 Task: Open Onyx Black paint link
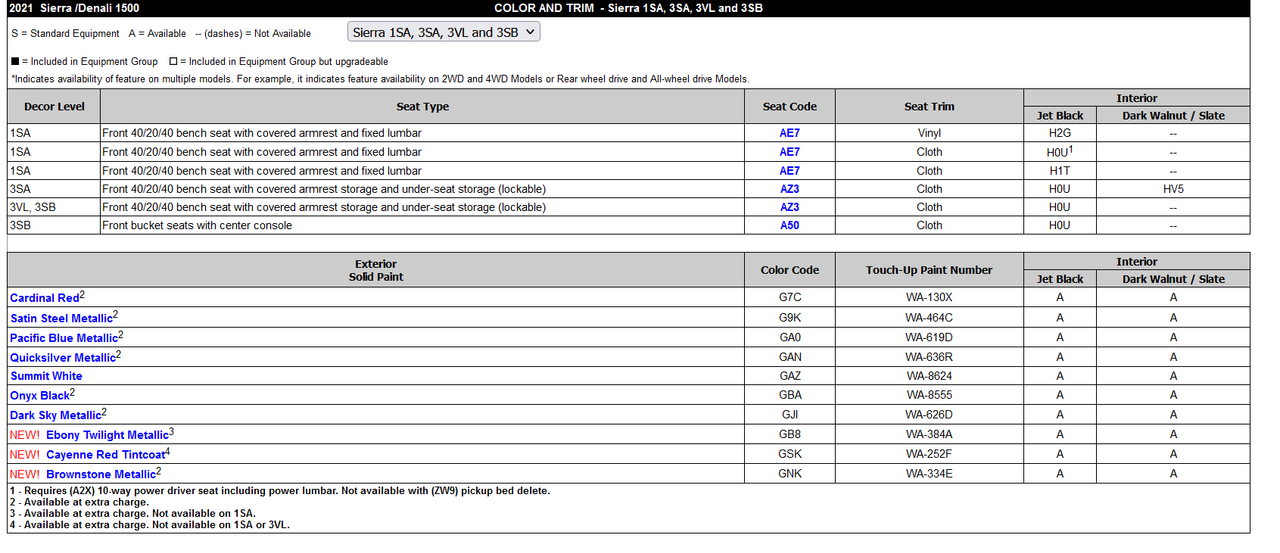point(40,396)
